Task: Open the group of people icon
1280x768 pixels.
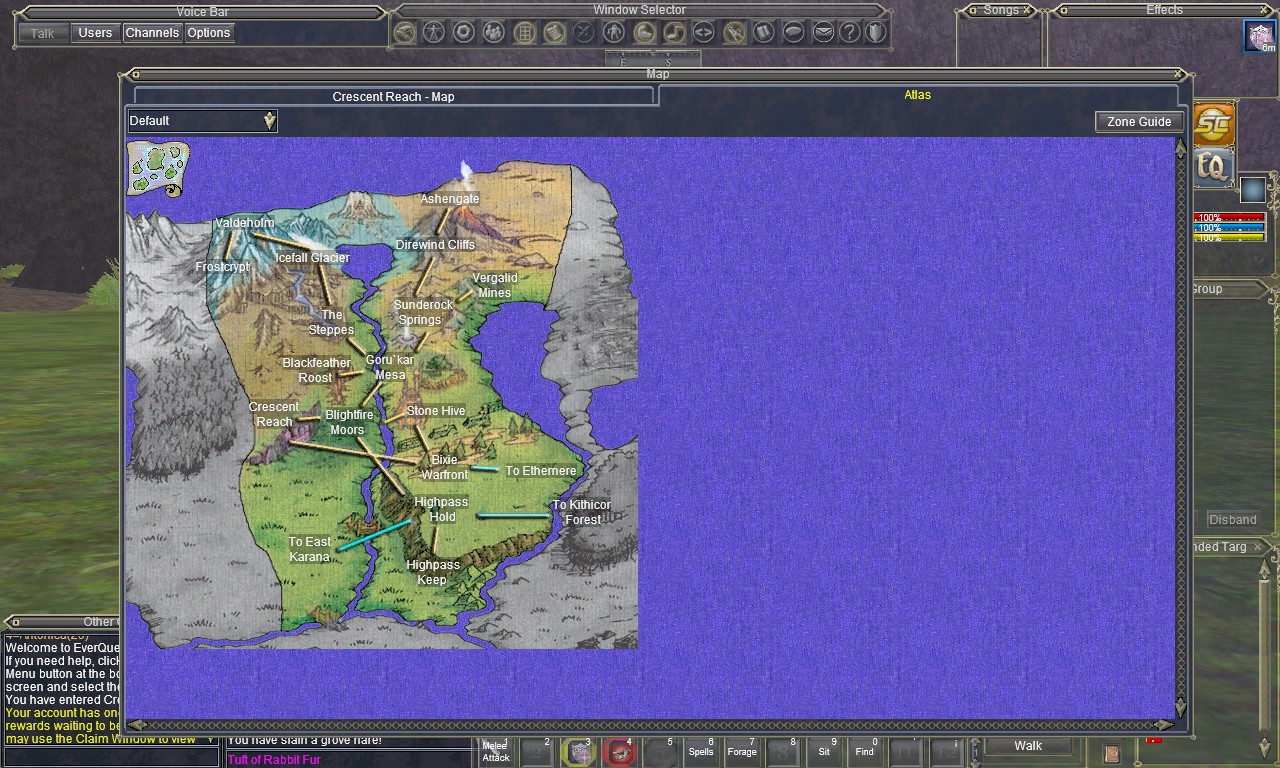Action: [x=494, y=32]
